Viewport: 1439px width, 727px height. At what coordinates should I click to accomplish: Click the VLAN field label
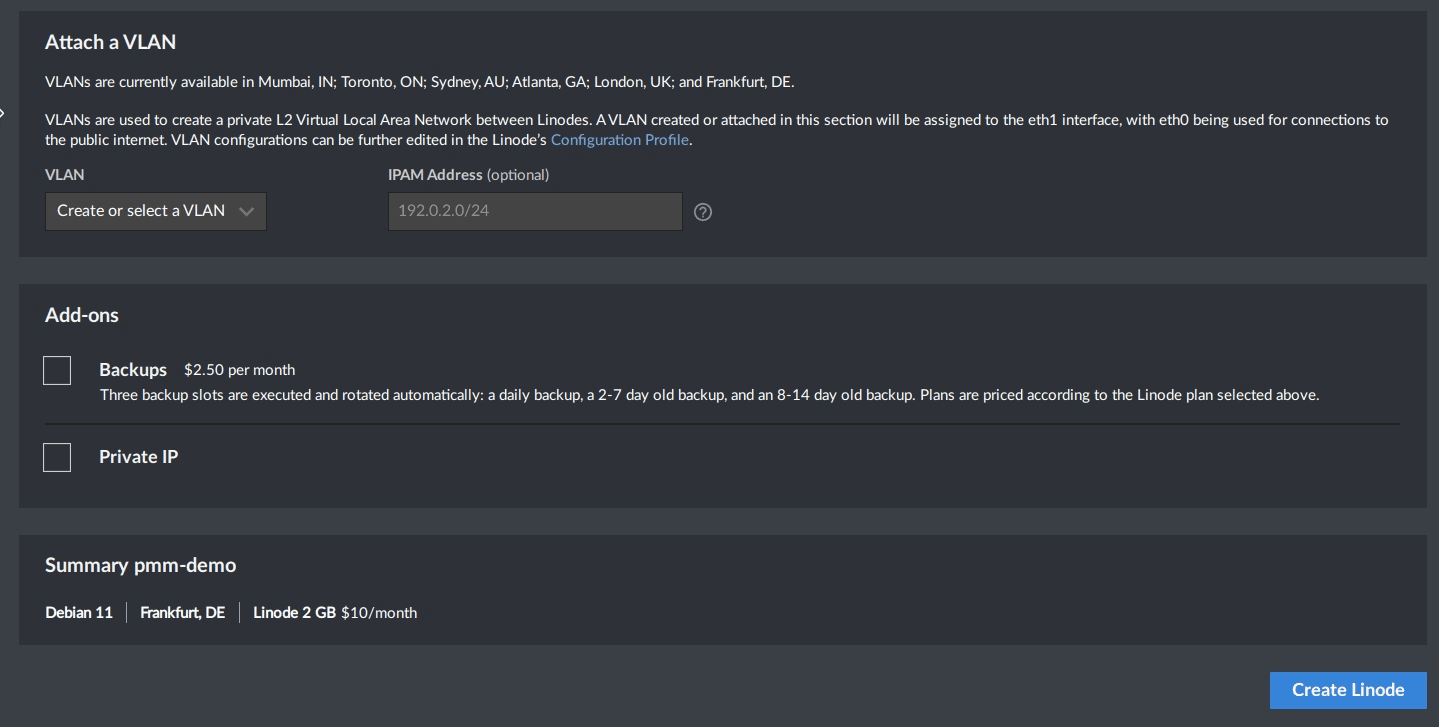[64, 175]
